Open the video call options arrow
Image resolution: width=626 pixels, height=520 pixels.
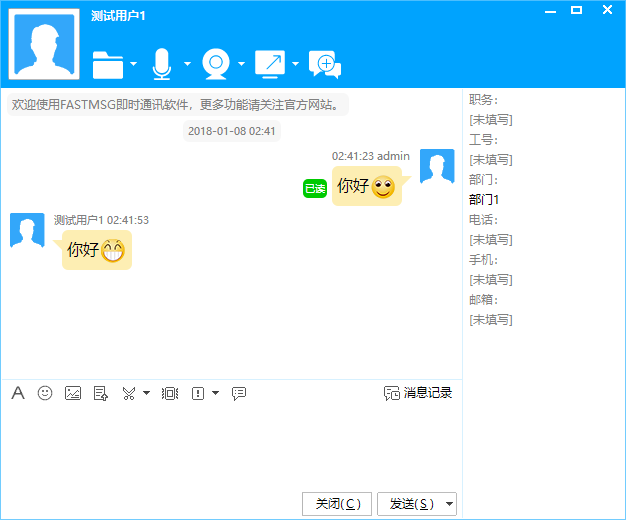[242, 64]
